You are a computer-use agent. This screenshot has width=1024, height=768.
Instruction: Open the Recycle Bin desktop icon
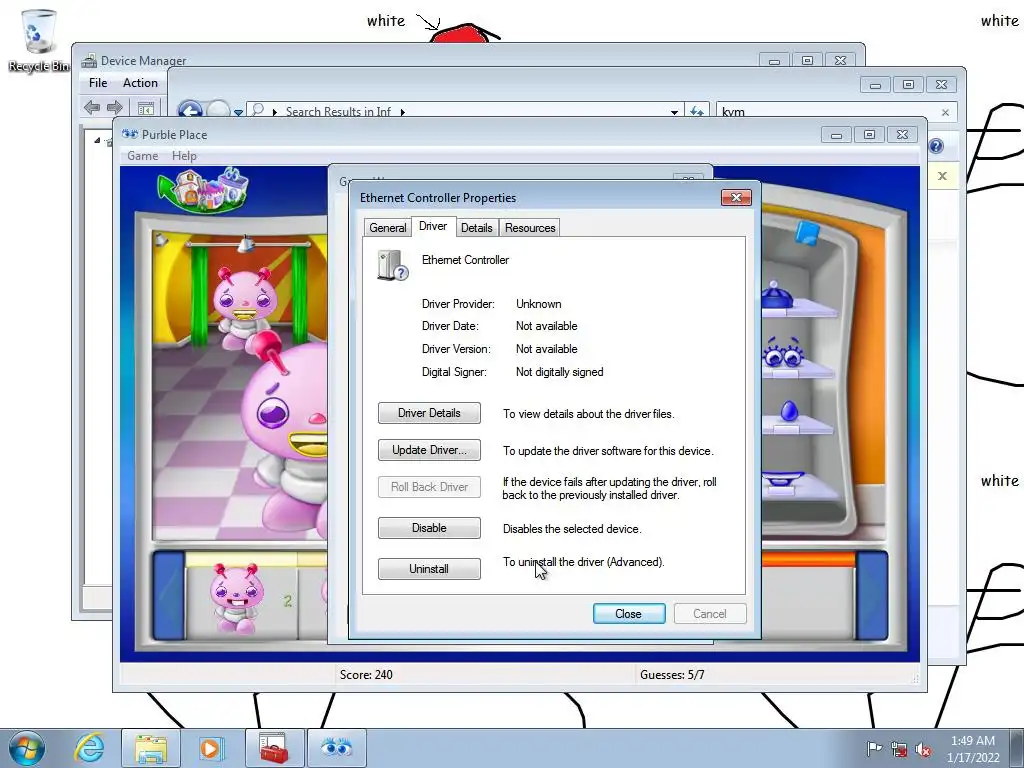tap(38, 40)
